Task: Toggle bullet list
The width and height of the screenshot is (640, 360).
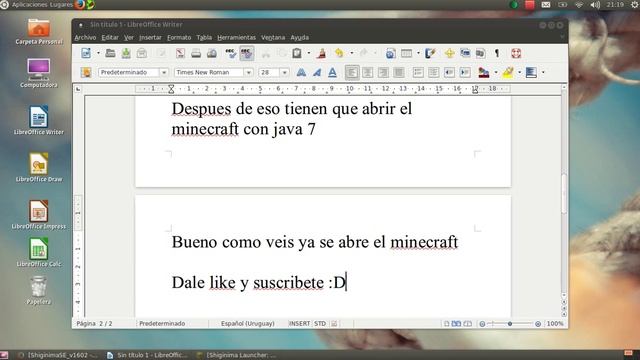Action: [433, 72]
